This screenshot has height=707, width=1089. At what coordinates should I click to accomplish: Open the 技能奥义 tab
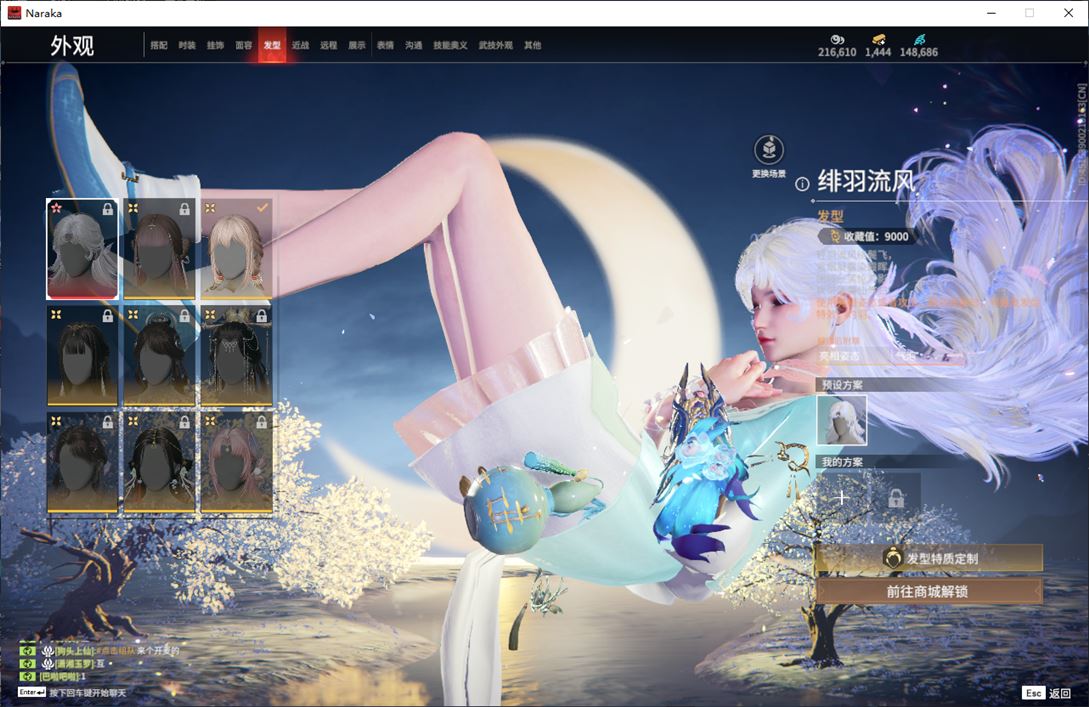[450, 45]
